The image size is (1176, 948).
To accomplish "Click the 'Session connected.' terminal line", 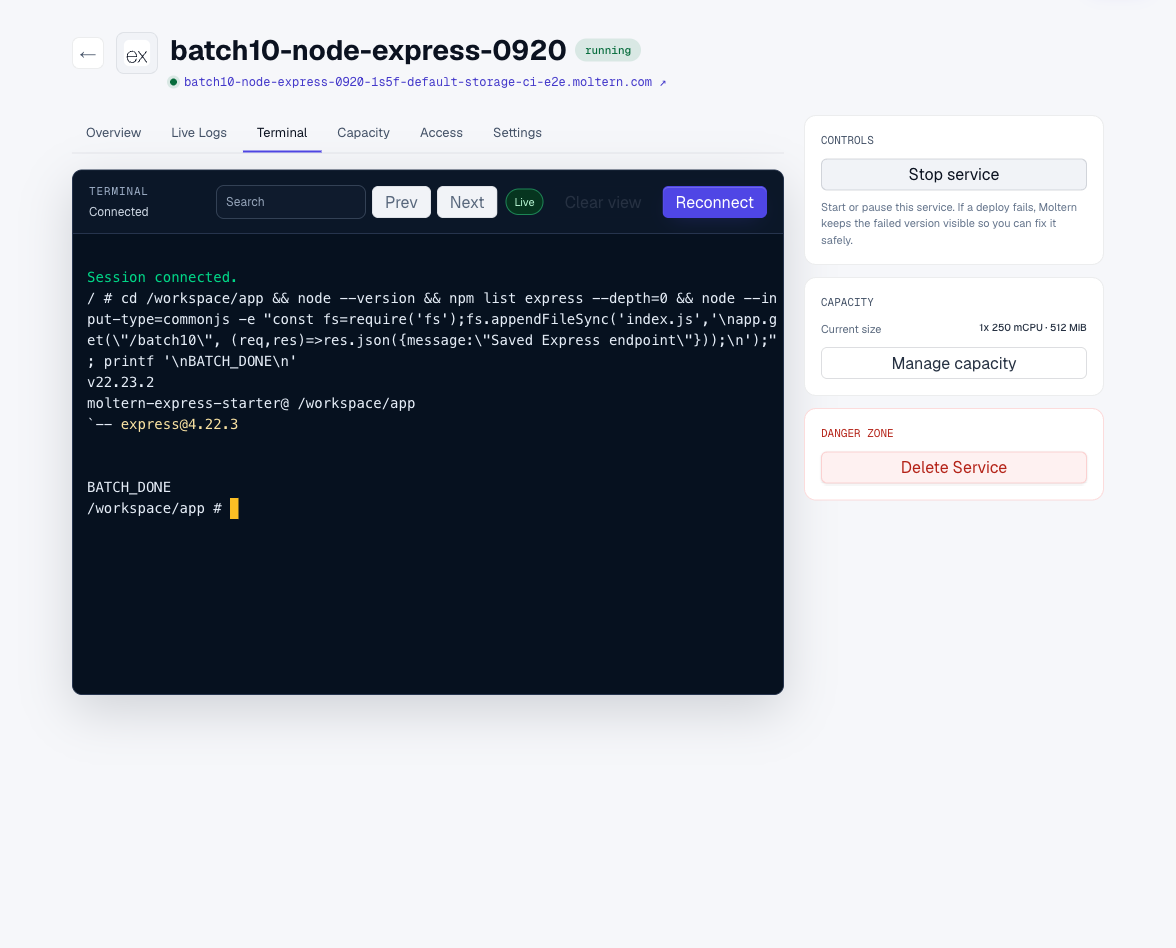I will coord(162,278).
